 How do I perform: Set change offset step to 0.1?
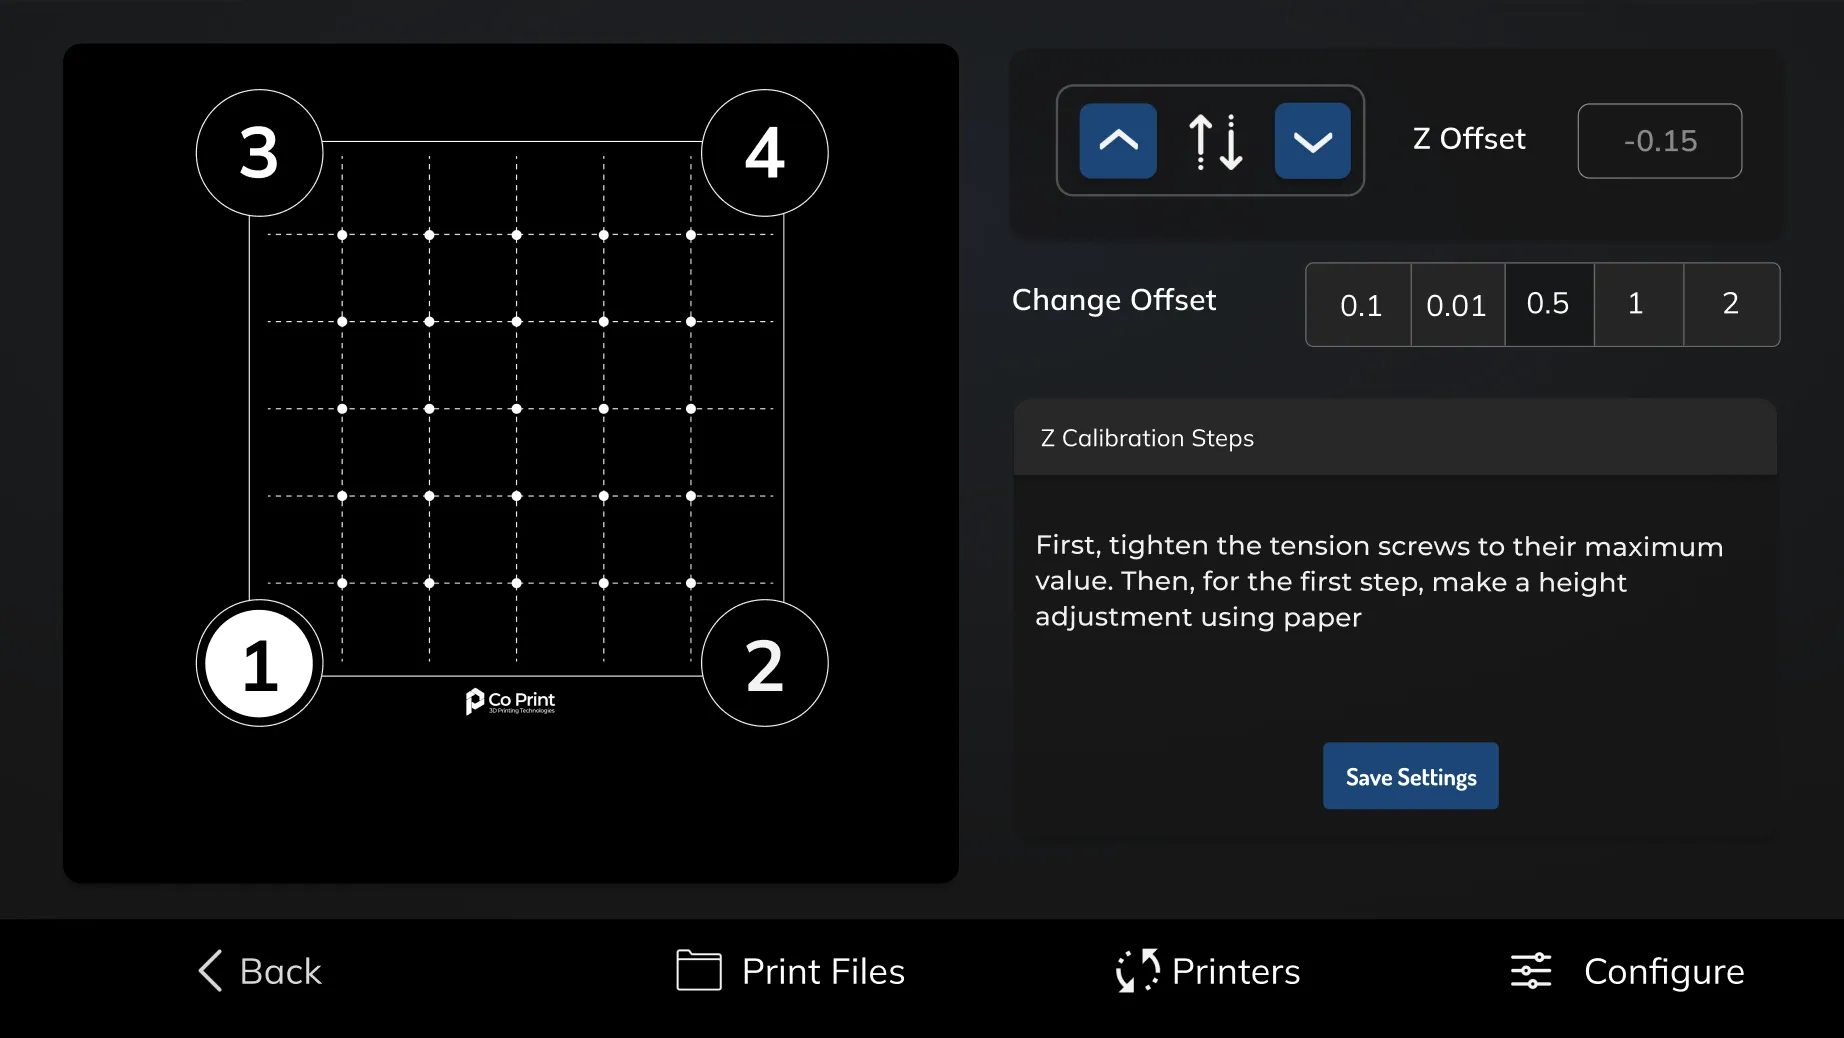(1359, 305)
